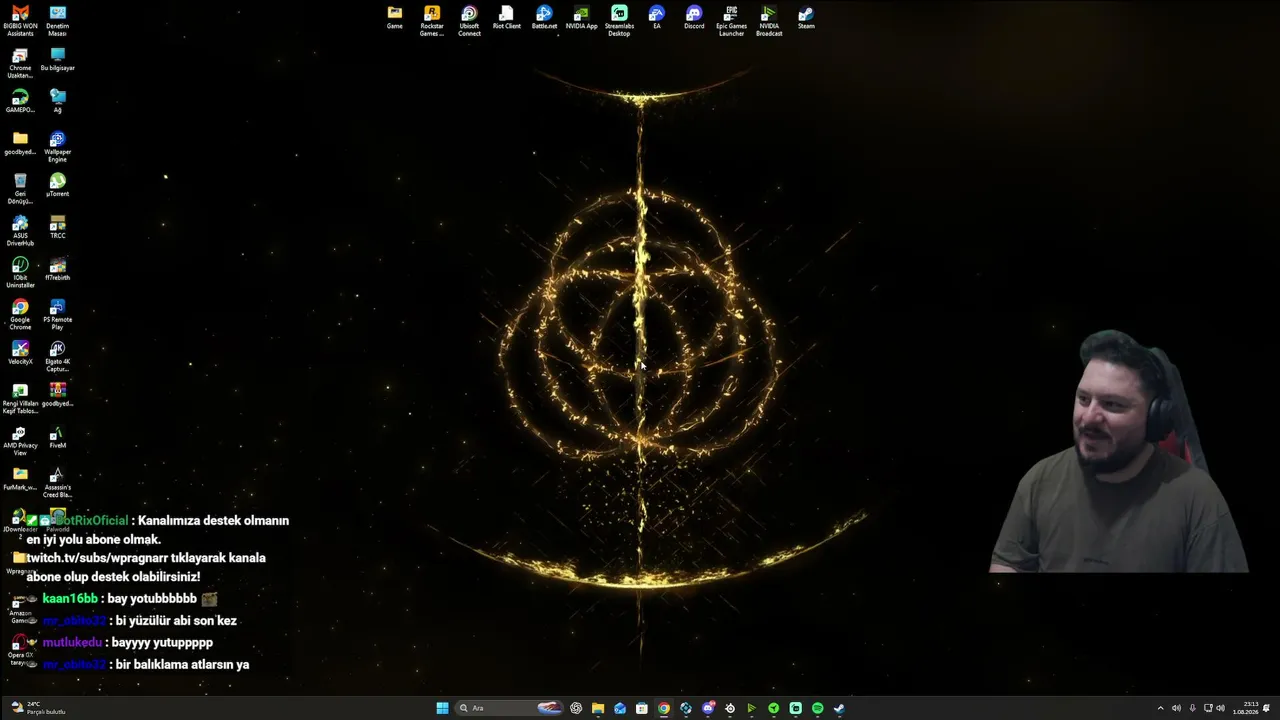Open Spotify from the taskbar

(817, 708)
